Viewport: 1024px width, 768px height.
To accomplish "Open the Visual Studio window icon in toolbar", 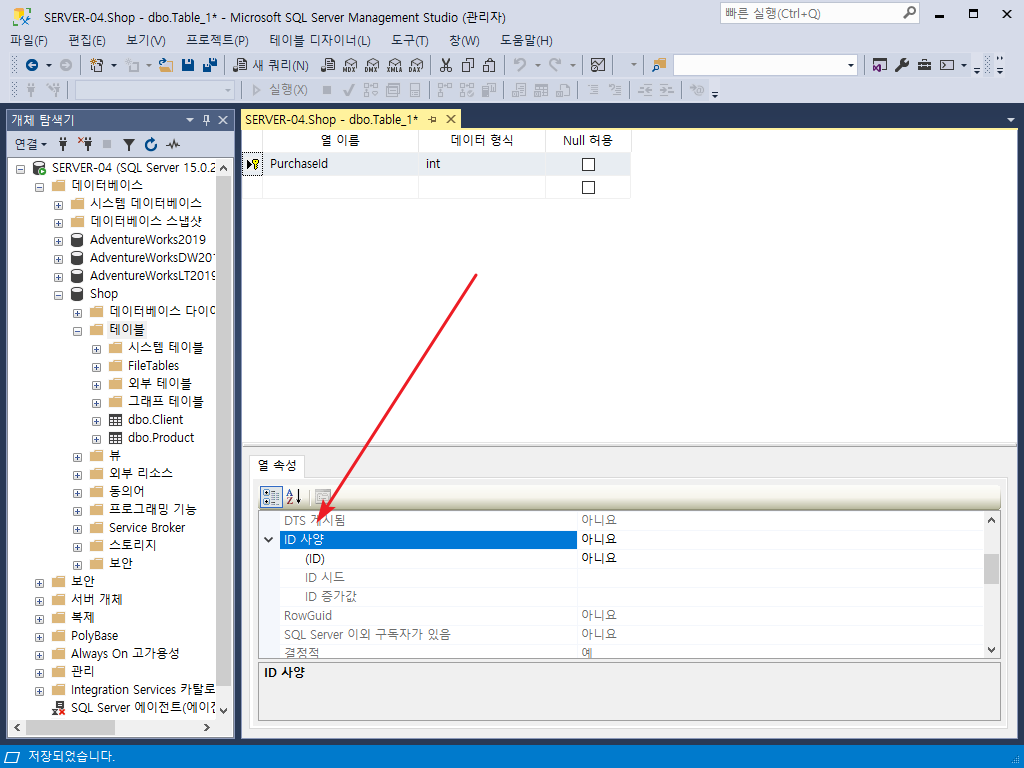I will [x=880, y=65].
